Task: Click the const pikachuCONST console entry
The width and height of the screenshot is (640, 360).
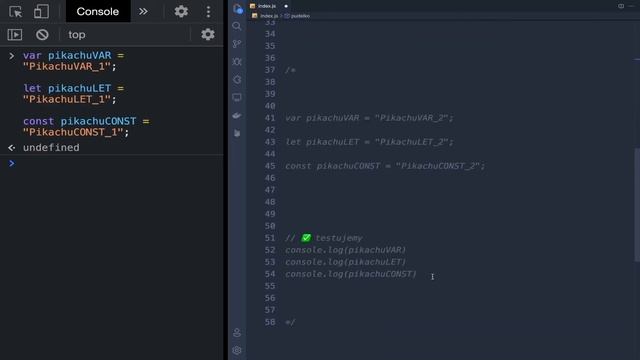Action: (86, 127)
